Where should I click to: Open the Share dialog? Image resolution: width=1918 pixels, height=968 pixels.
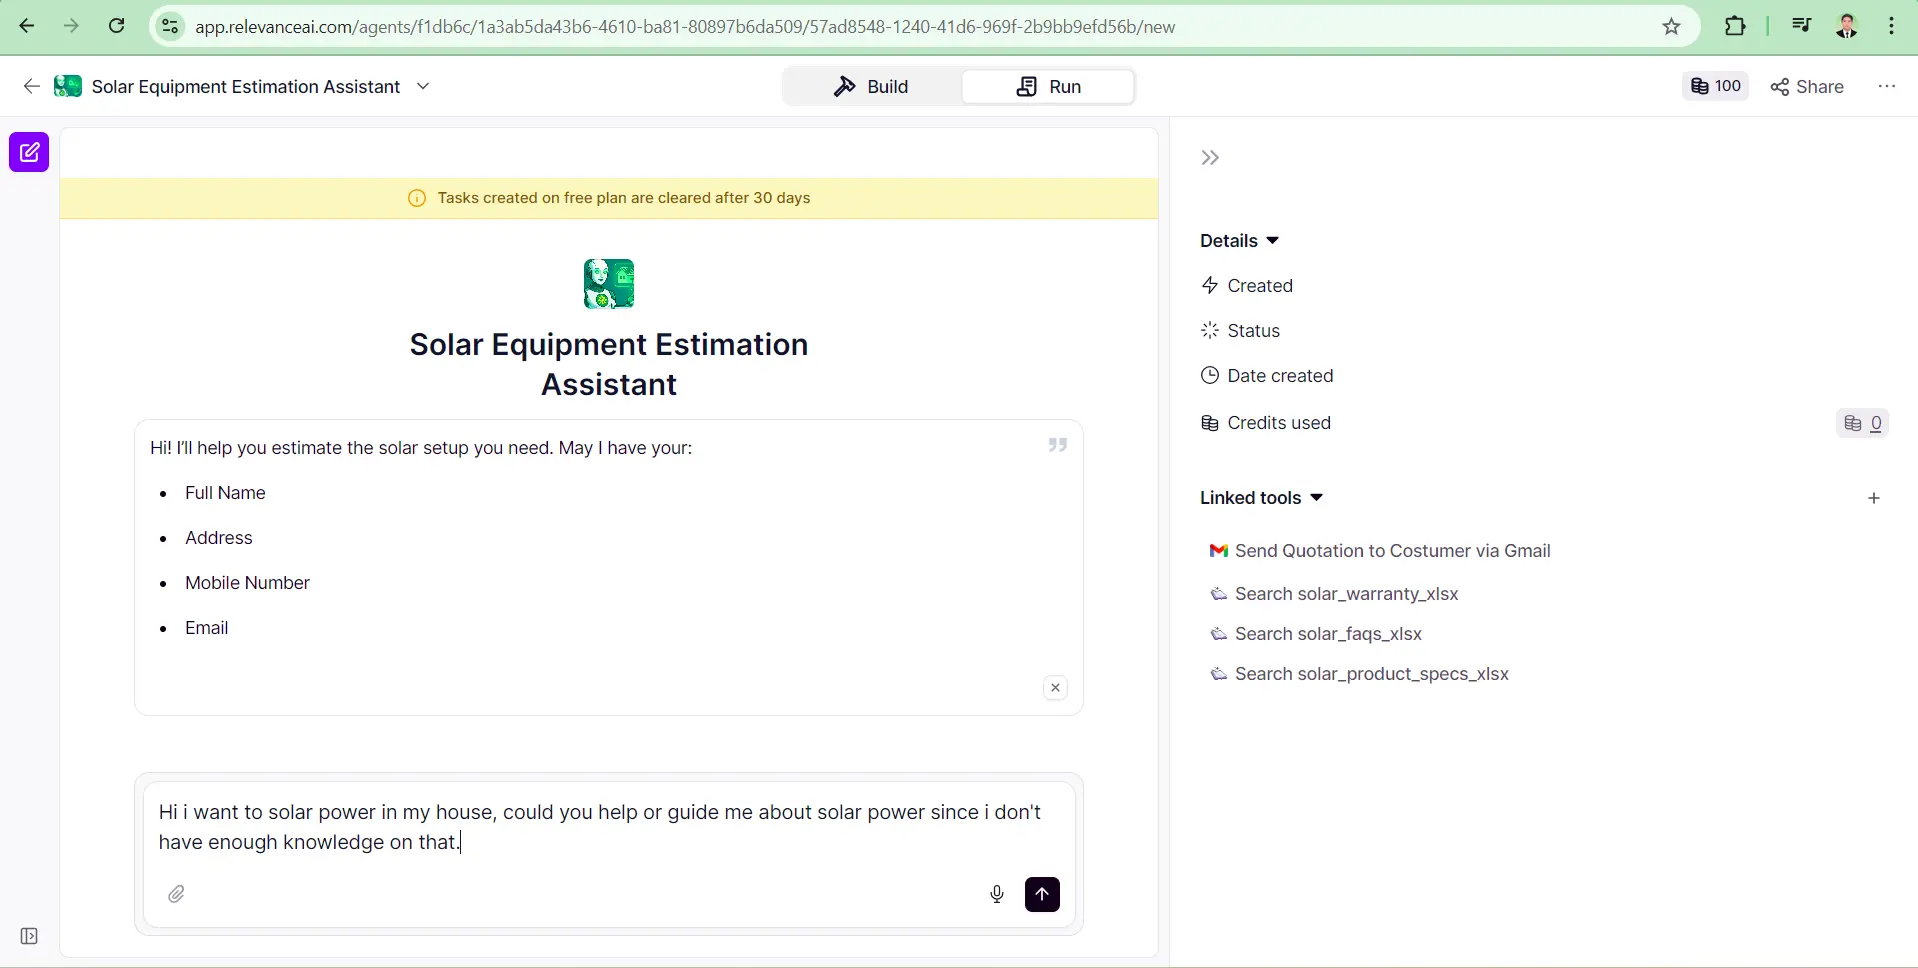click(1808, 86)
